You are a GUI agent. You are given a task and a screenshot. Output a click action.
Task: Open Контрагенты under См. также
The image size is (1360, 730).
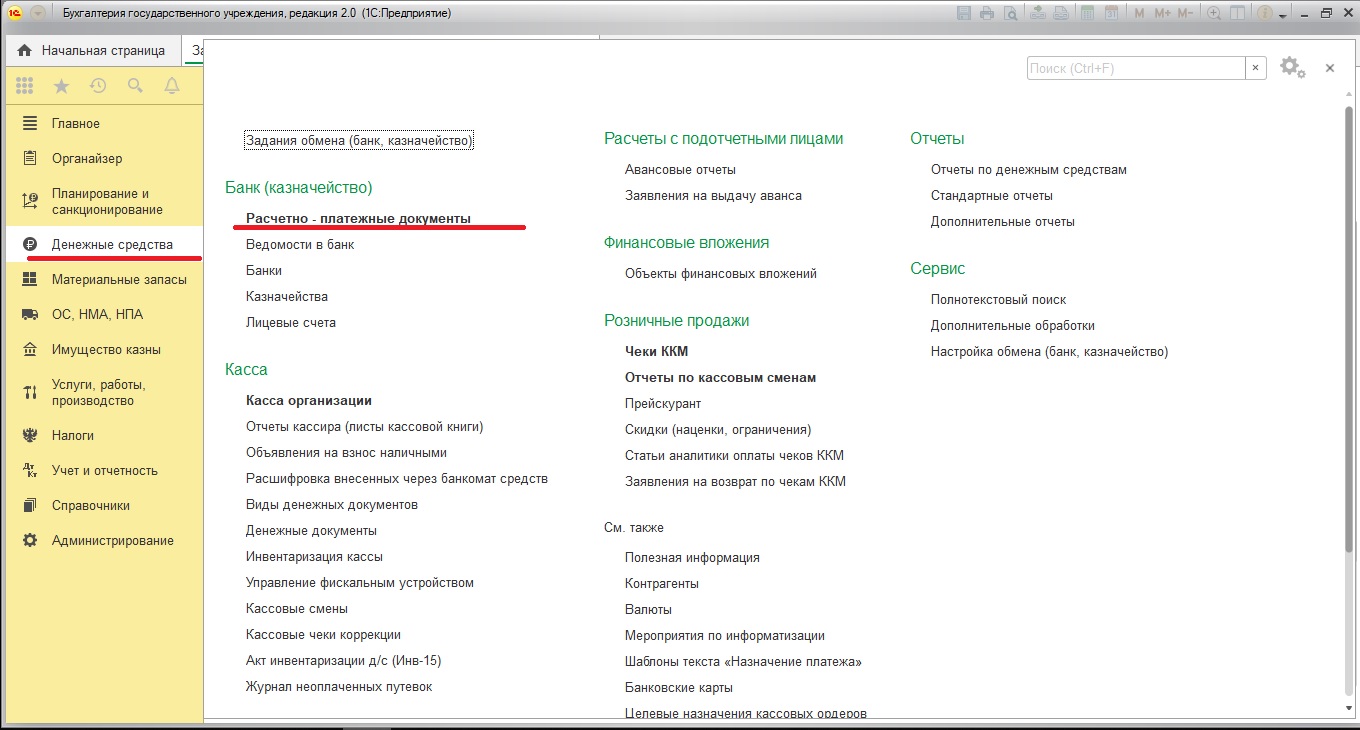[662, 583]
